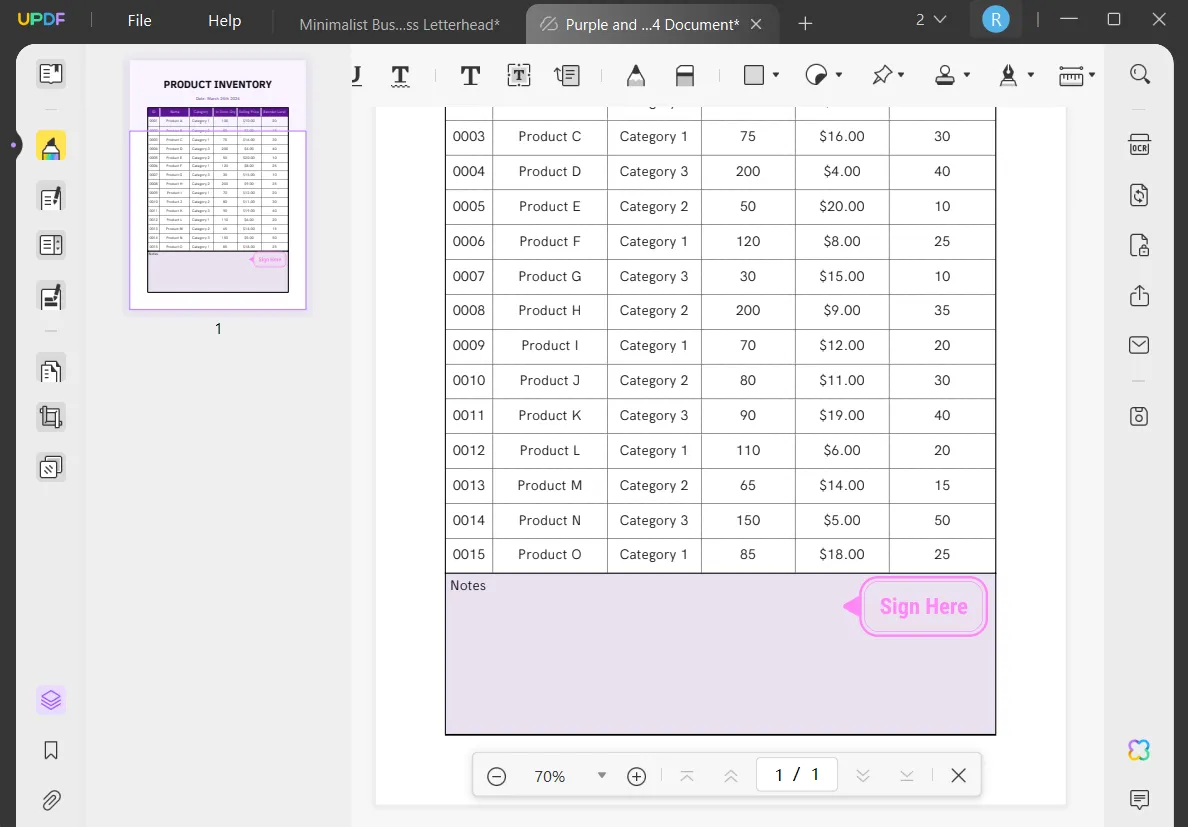Open the Prepare Form tool in sidebar

point(51,245)
